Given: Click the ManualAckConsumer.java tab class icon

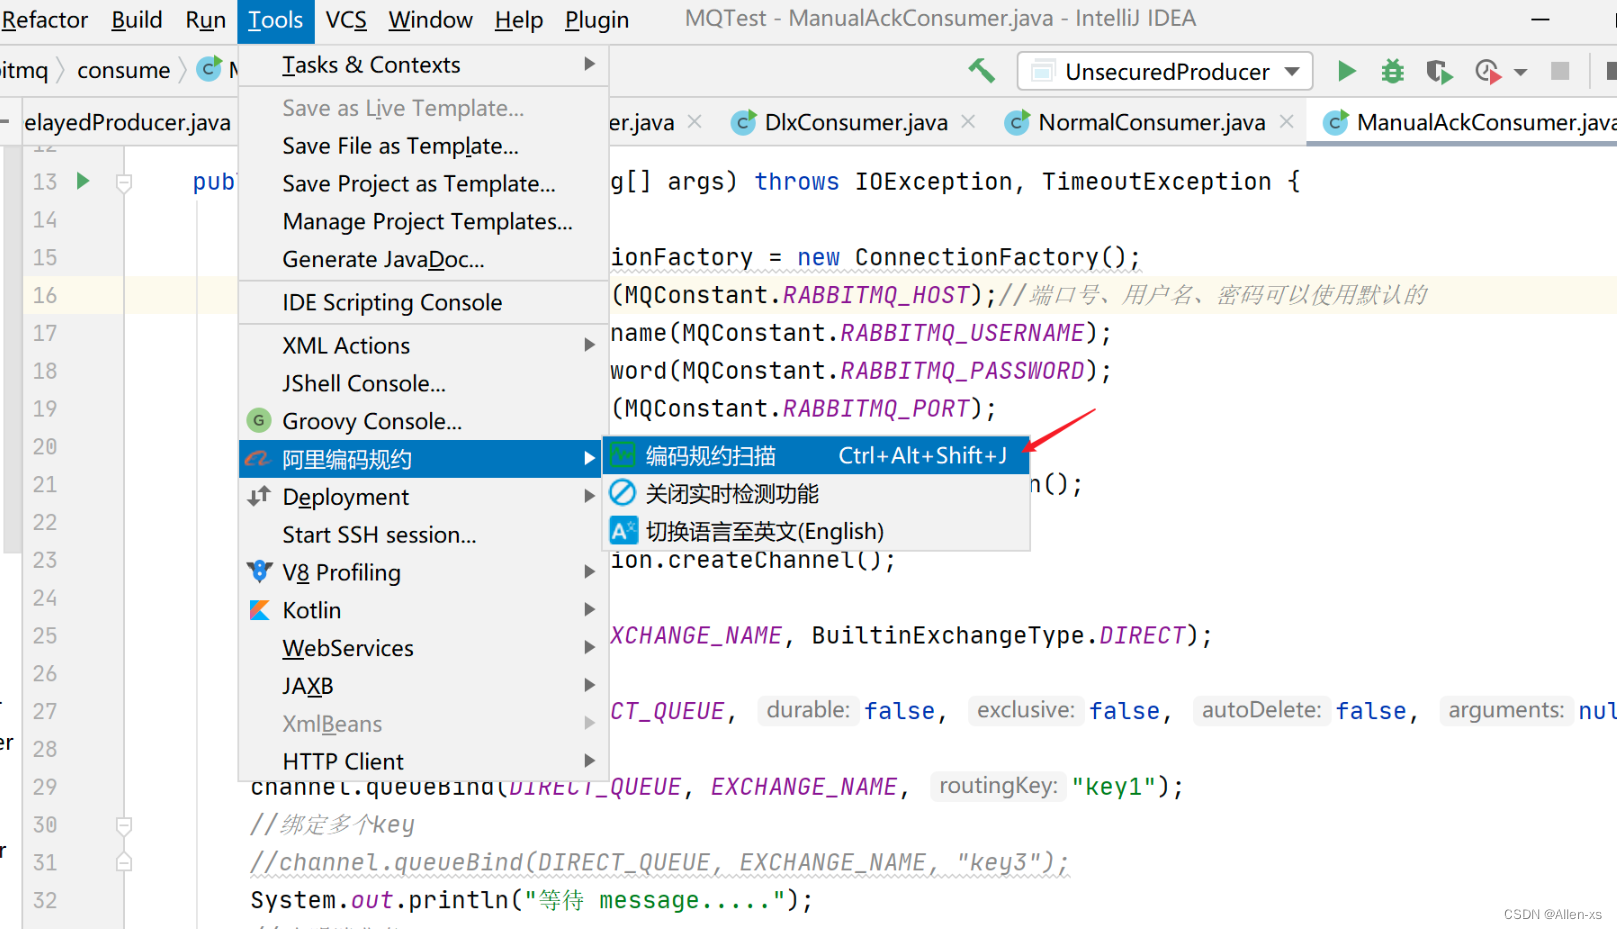Looking at the screenshot, I should click(x=1335, y=122).
